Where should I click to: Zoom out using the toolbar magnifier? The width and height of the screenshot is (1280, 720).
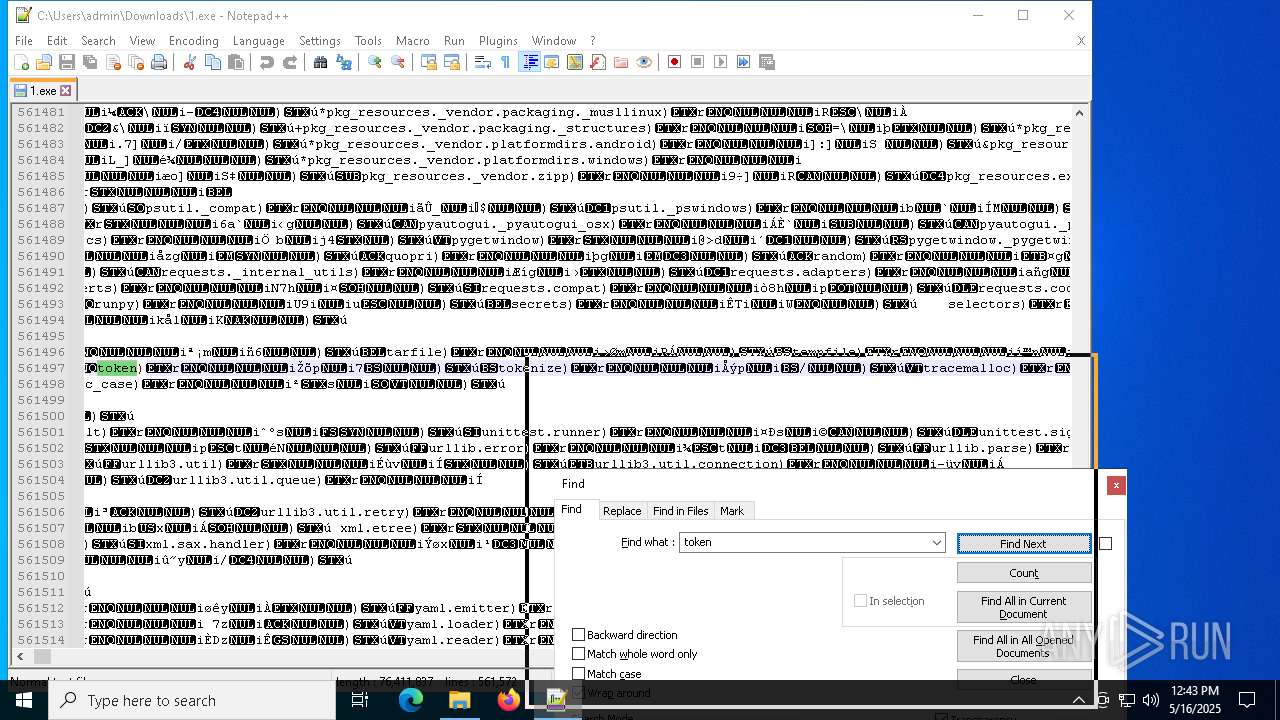pos(397,62)
